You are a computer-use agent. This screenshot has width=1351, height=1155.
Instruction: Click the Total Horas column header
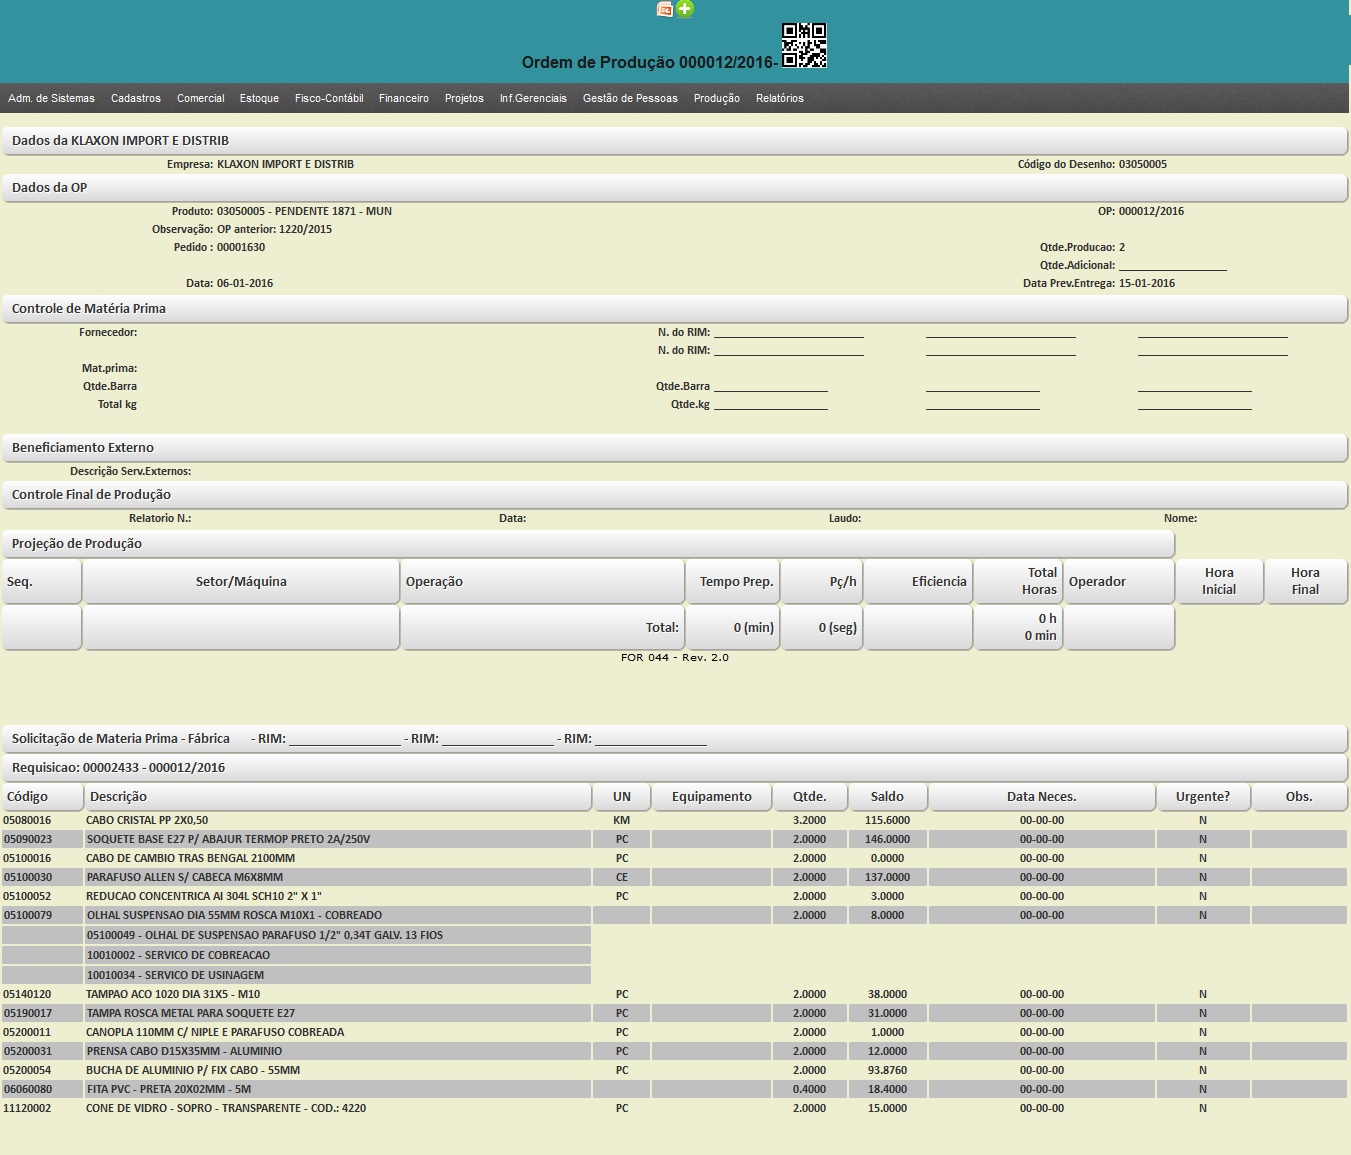click(1019, 582)
